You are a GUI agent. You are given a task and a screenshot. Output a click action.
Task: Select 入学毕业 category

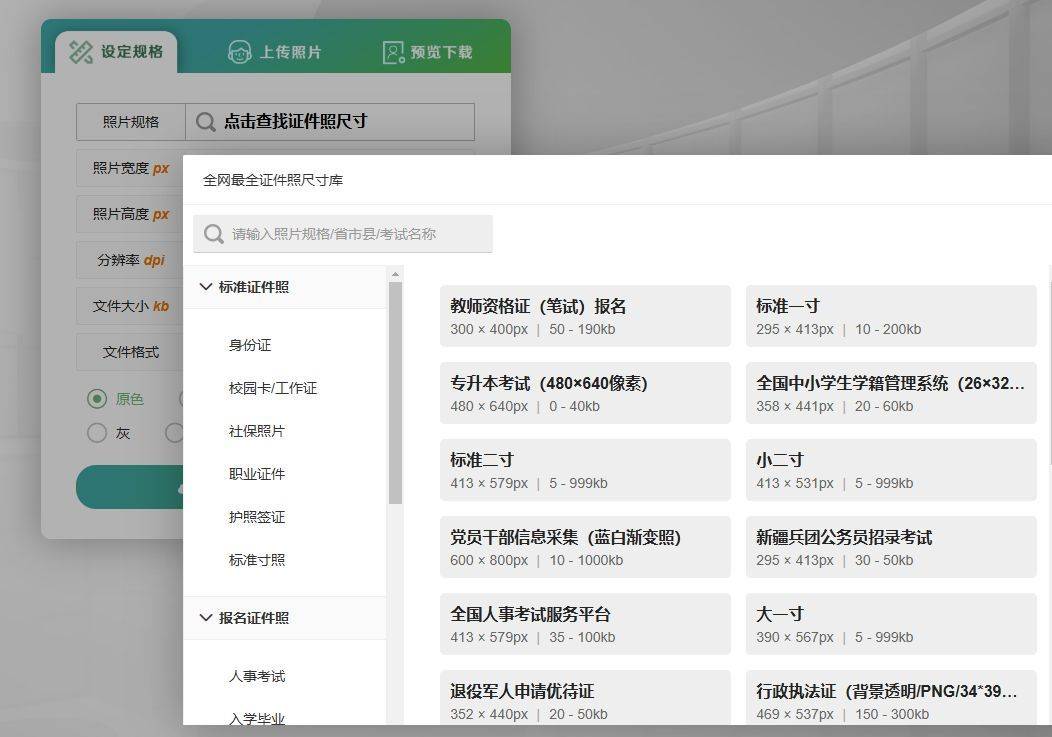256,718
